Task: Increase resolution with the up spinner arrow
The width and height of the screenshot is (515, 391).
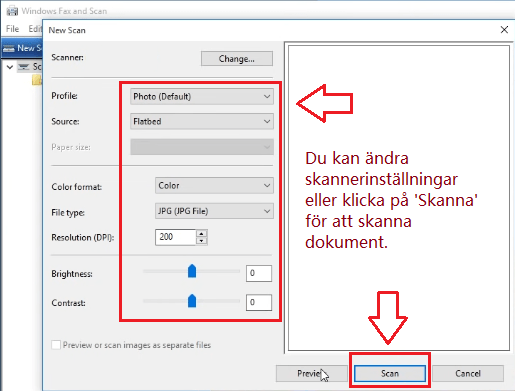Action: [x=201, y=233]
